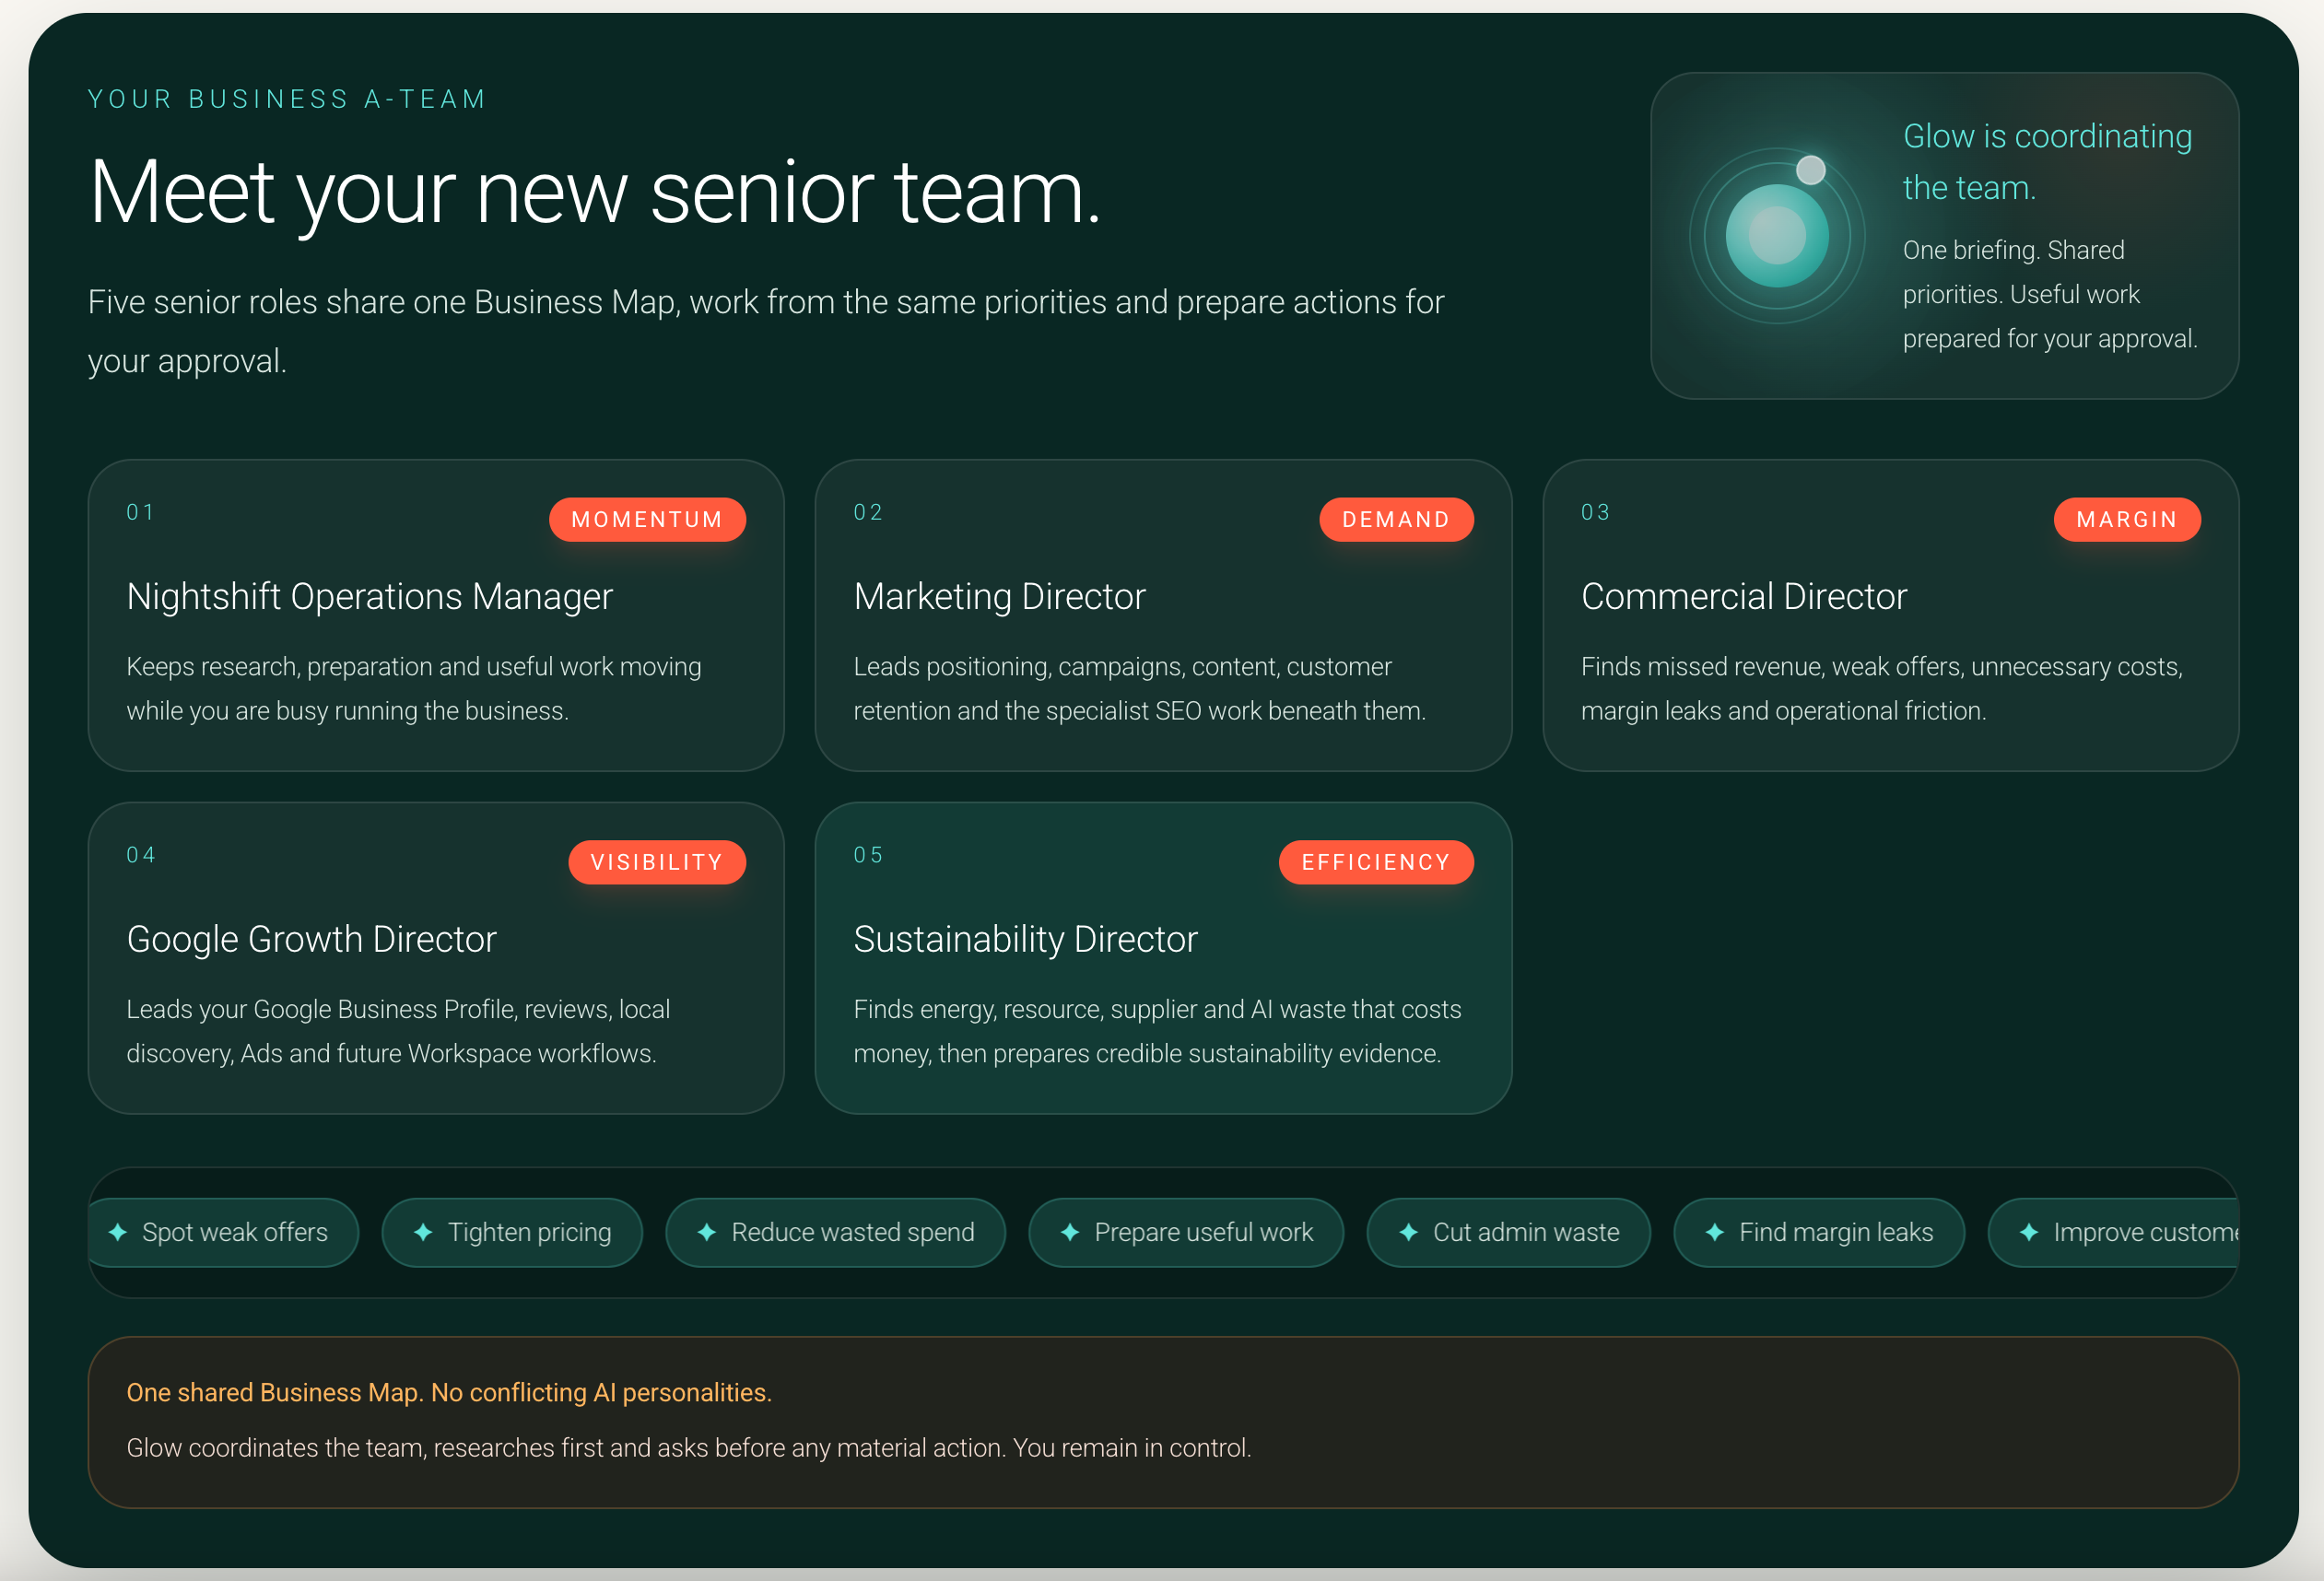Select the VISIBILITY badge

coord(657,862)
